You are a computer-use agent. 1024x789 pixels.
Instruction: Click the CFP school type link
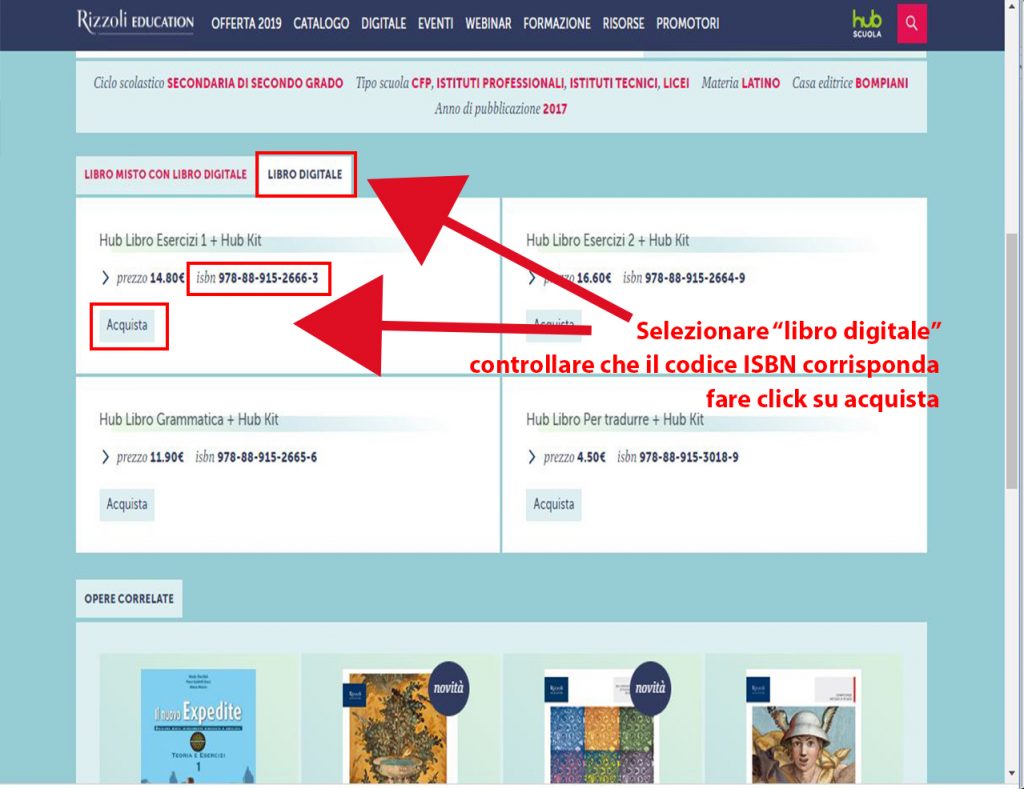coord(421,84)
